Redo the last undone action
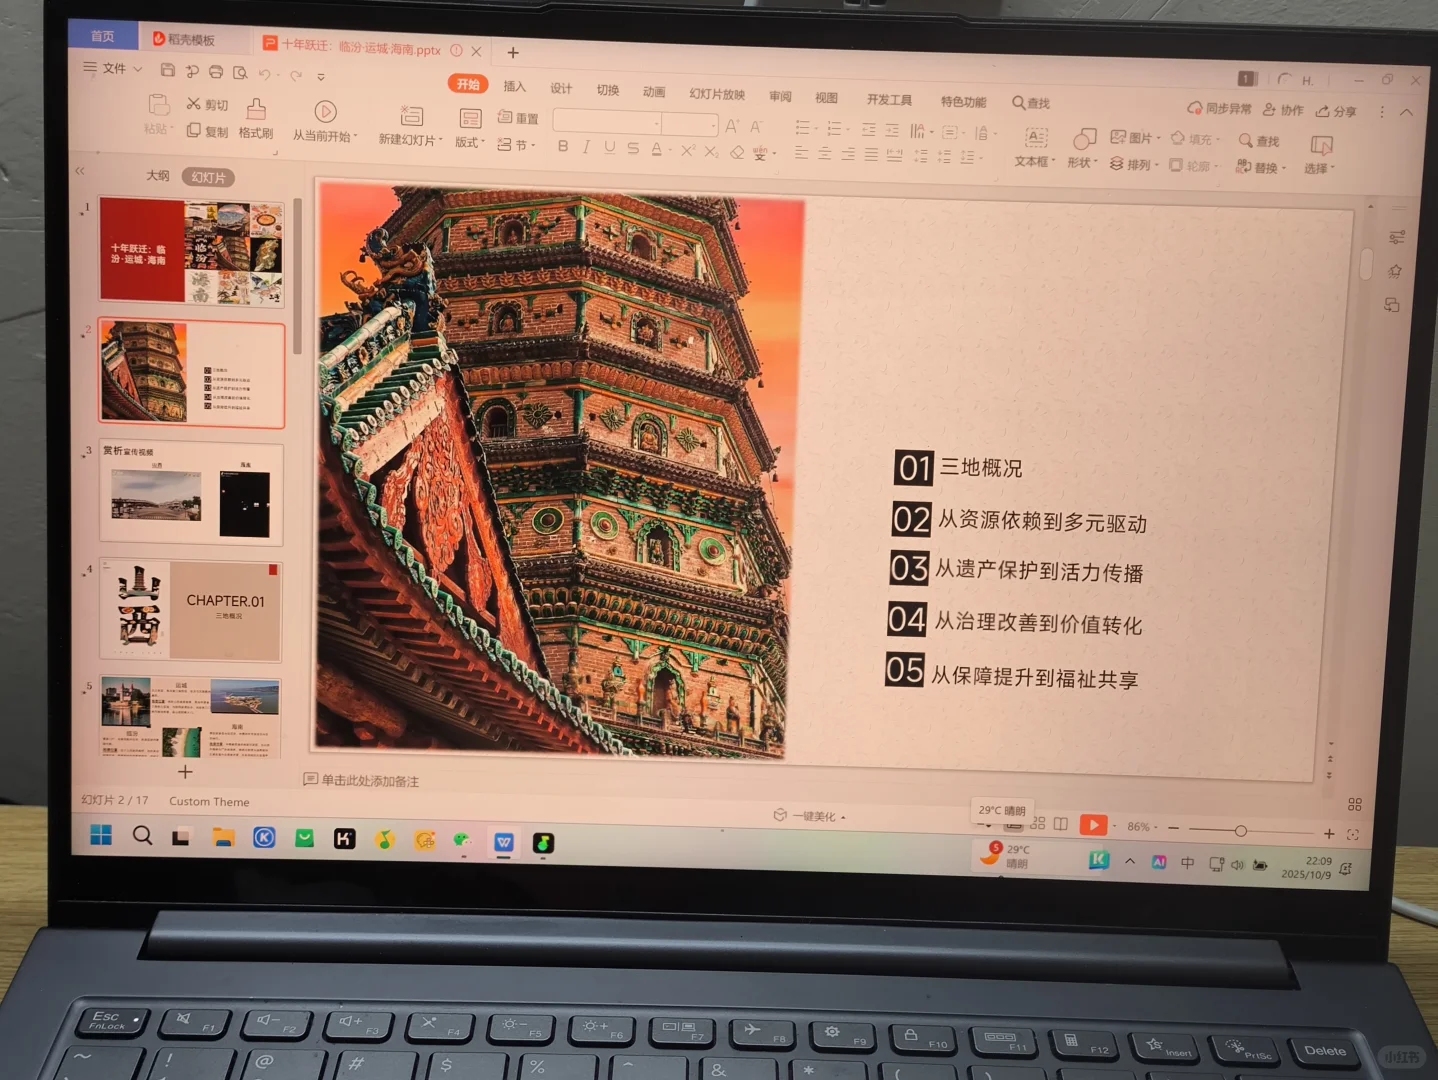1438x1080 pixels. coord(296,75)
